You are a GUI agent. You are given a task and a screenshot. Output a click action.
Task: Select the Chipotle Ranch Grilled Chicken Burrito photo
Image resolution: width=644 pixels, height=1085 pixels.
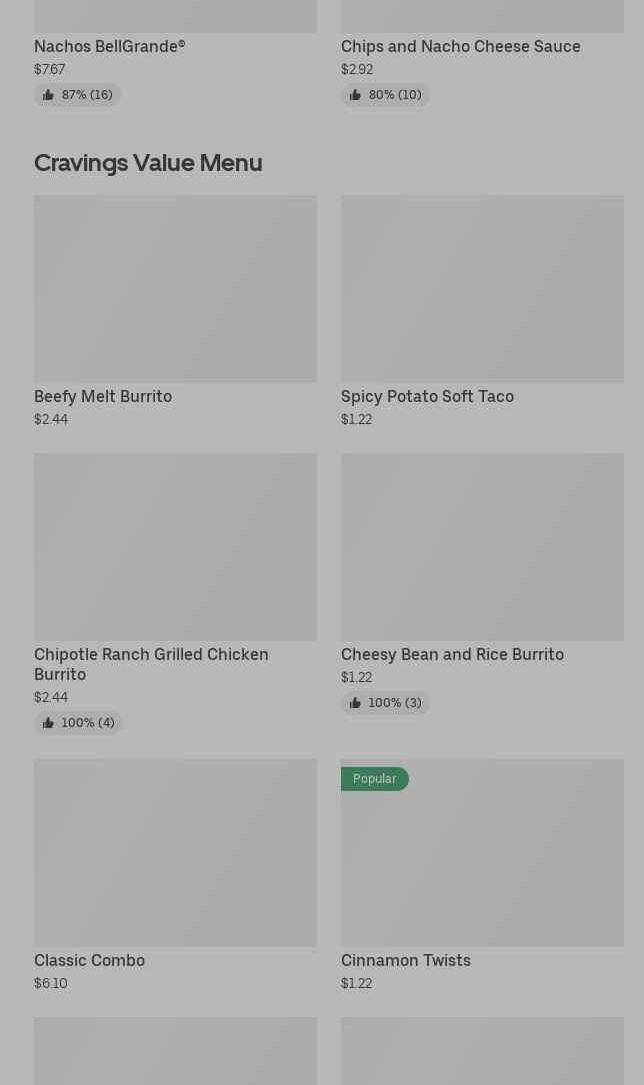click(x=175, y=546)
